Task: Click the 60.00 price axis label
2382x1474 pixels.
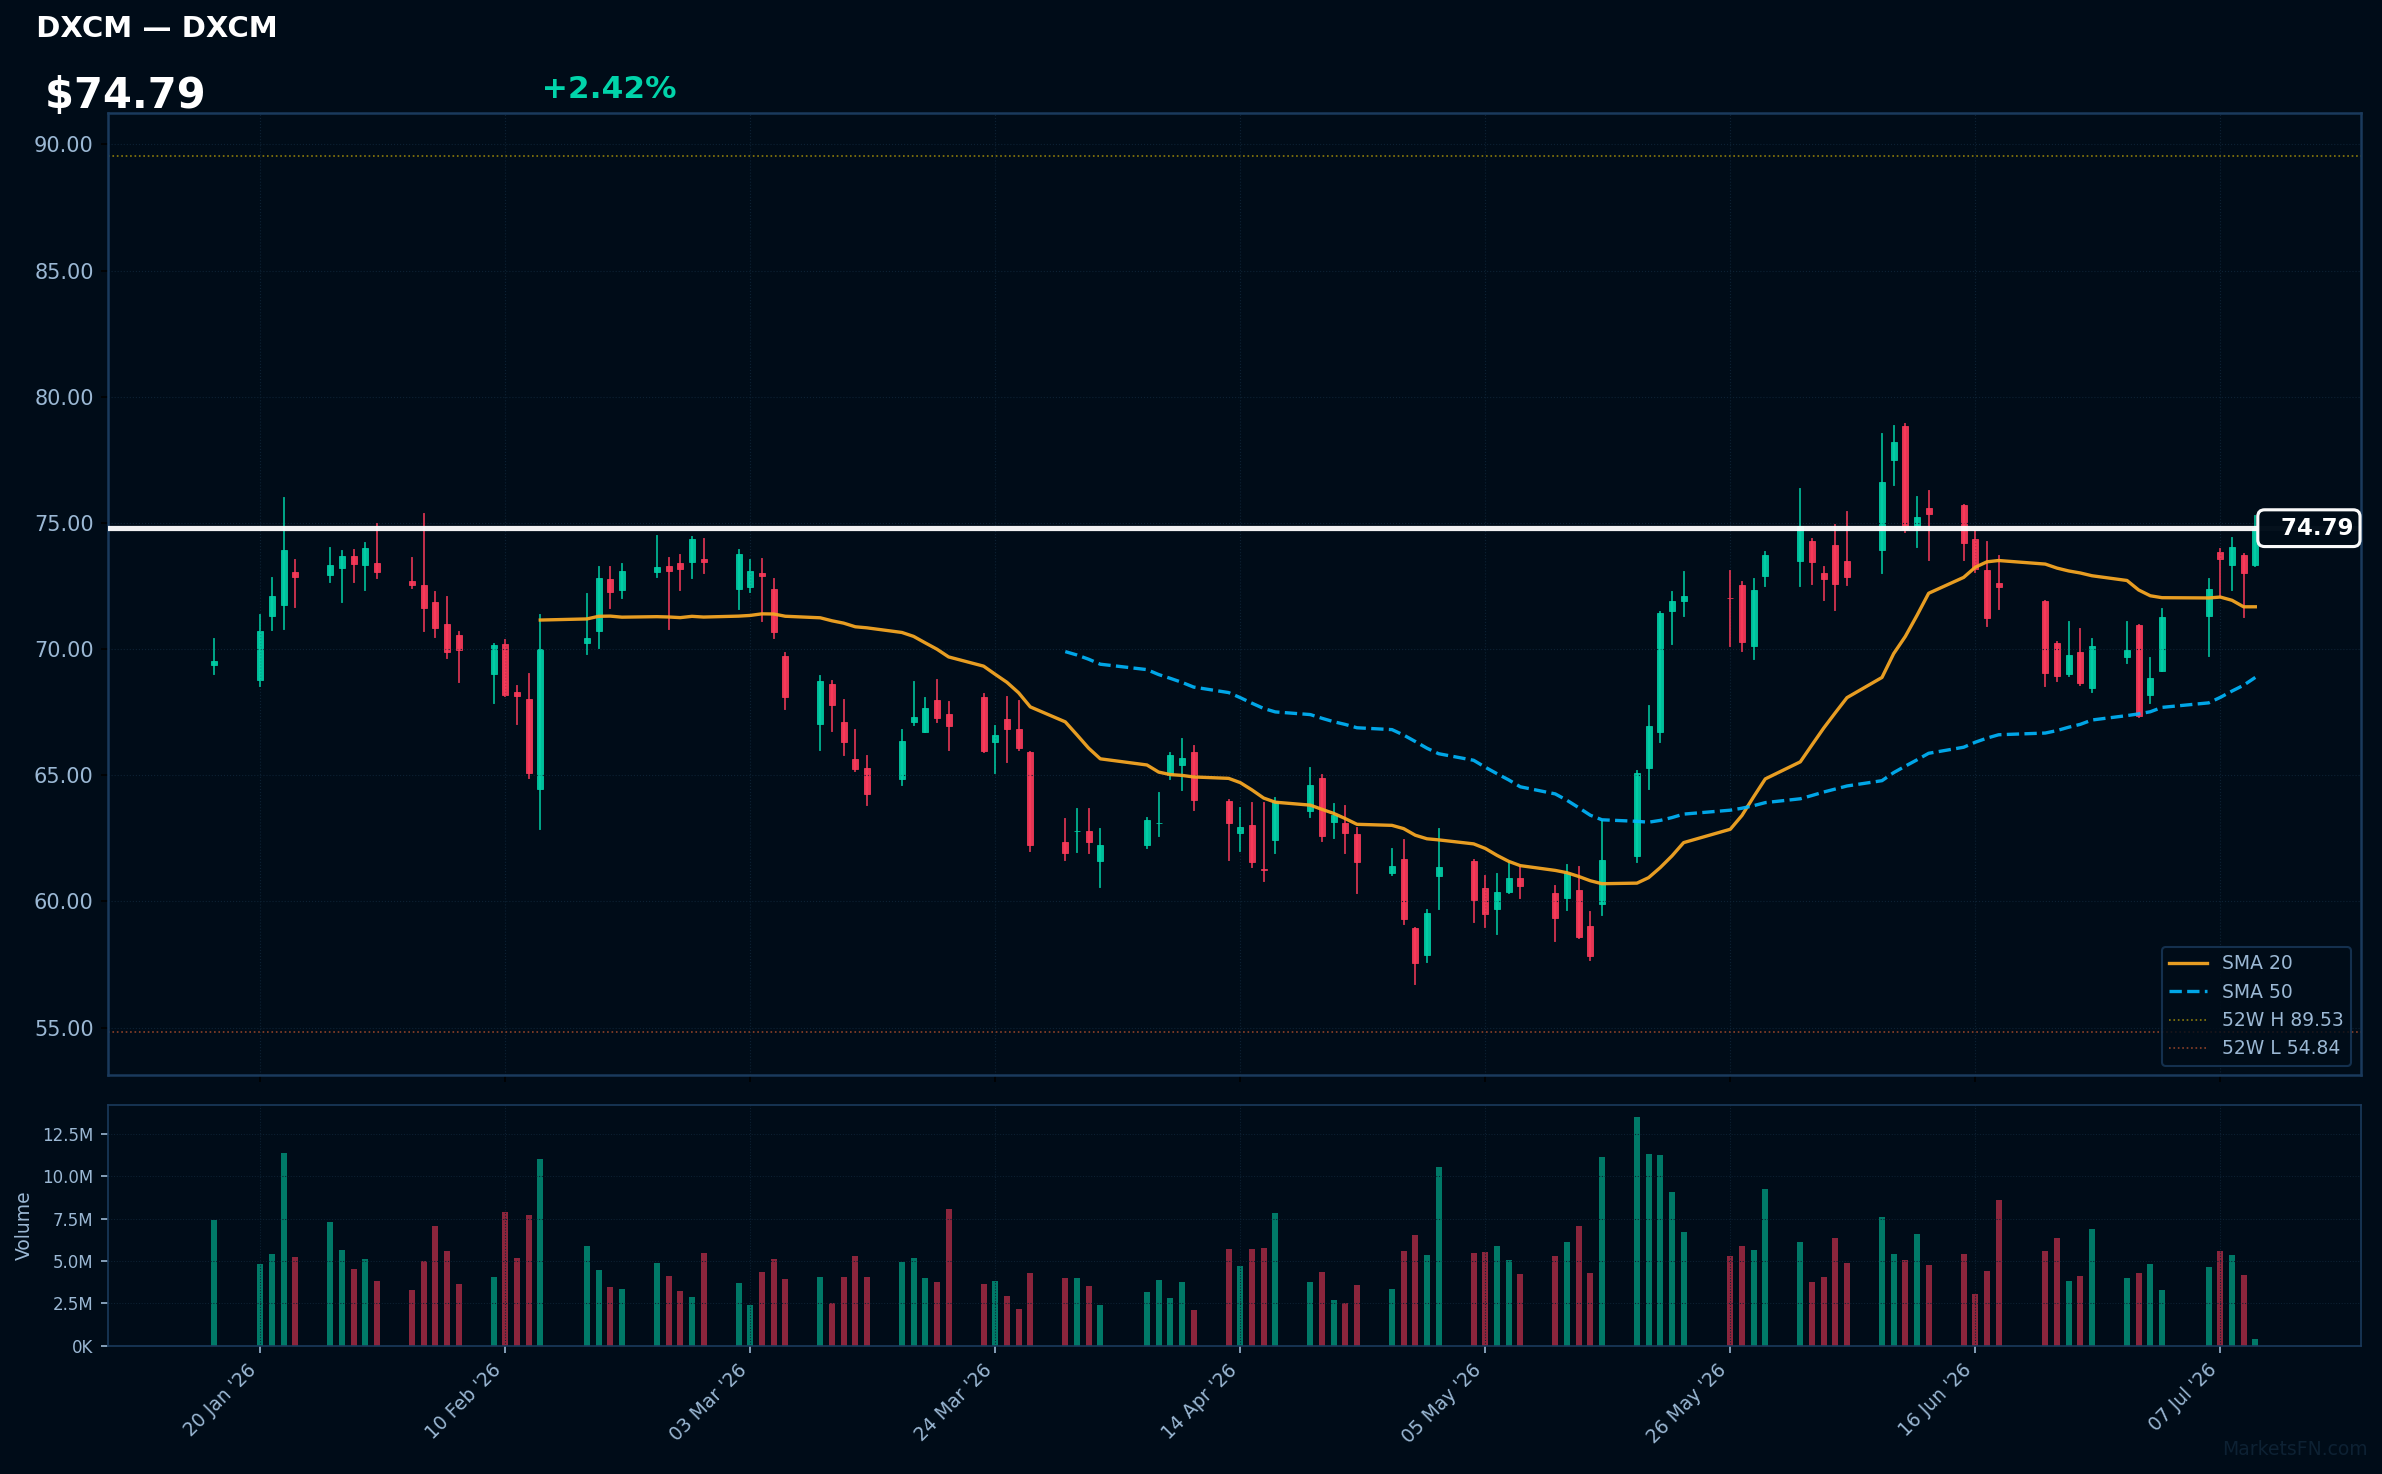Action: 63,901
